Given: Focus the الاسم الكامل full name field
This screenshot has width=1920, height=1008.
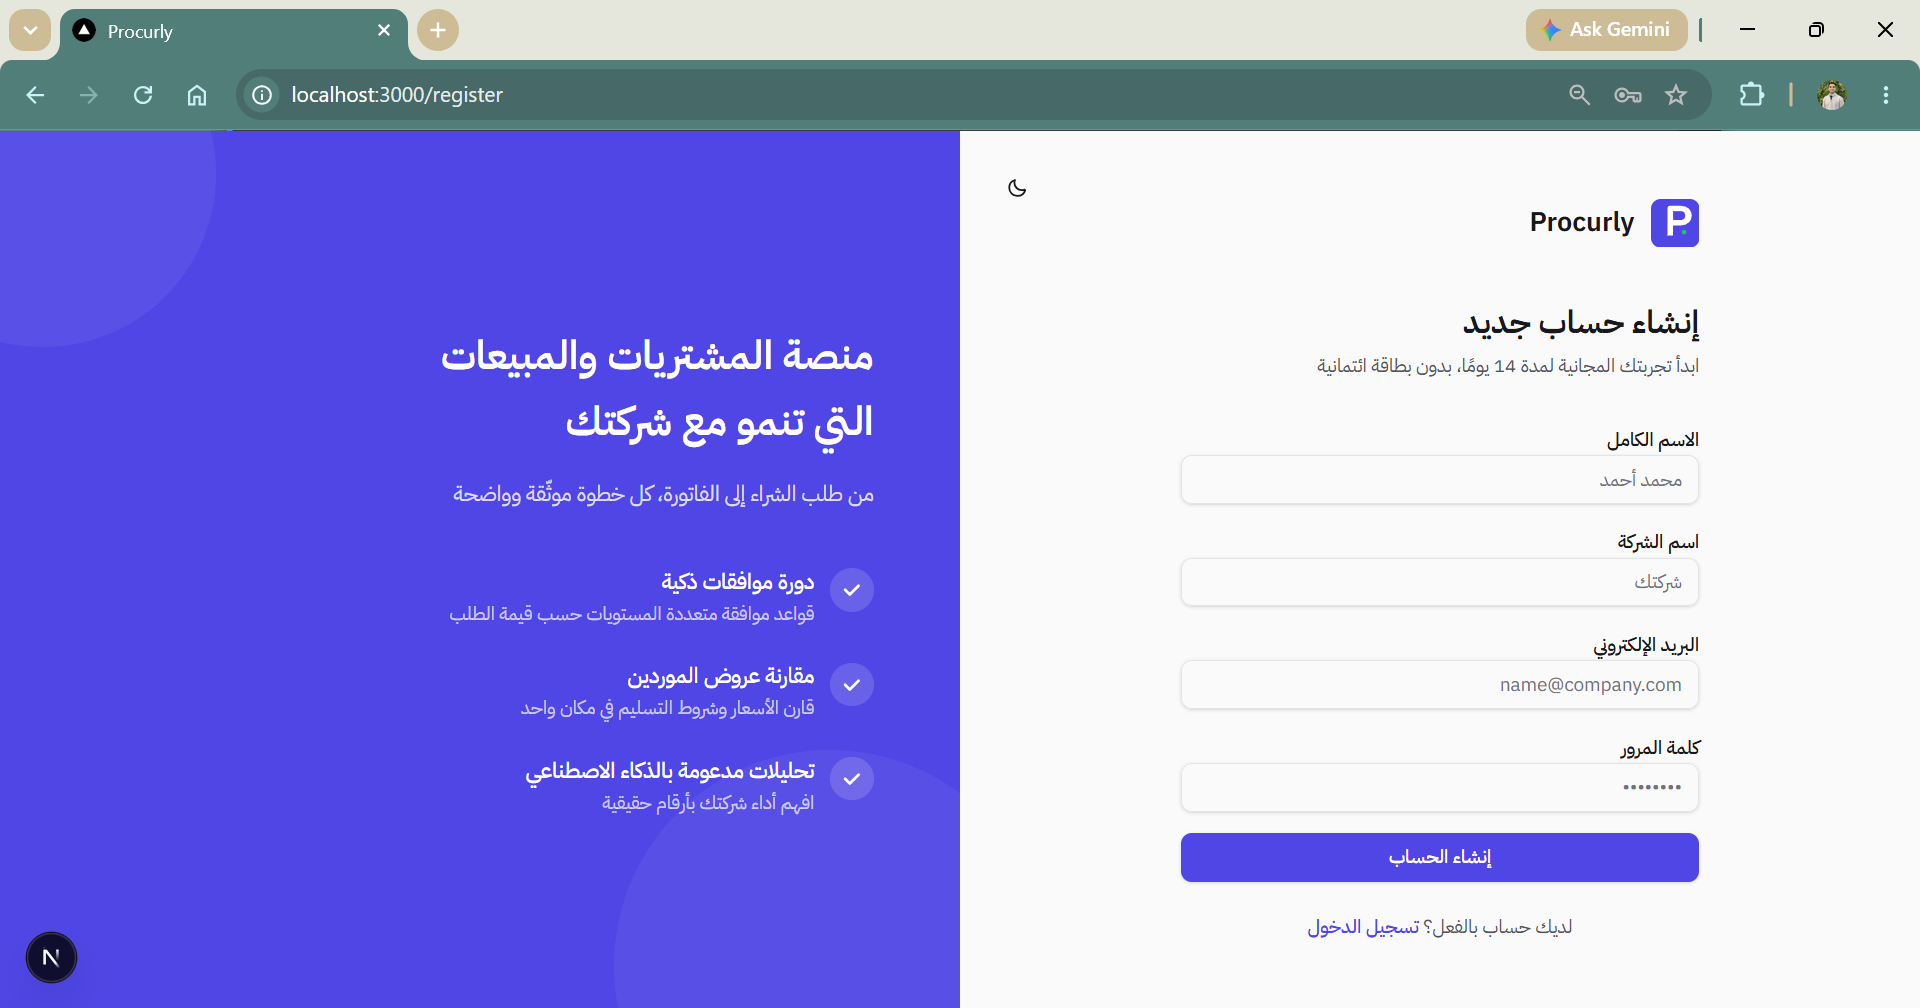Looking at the screenshot, I should [x=1440, y=480].
